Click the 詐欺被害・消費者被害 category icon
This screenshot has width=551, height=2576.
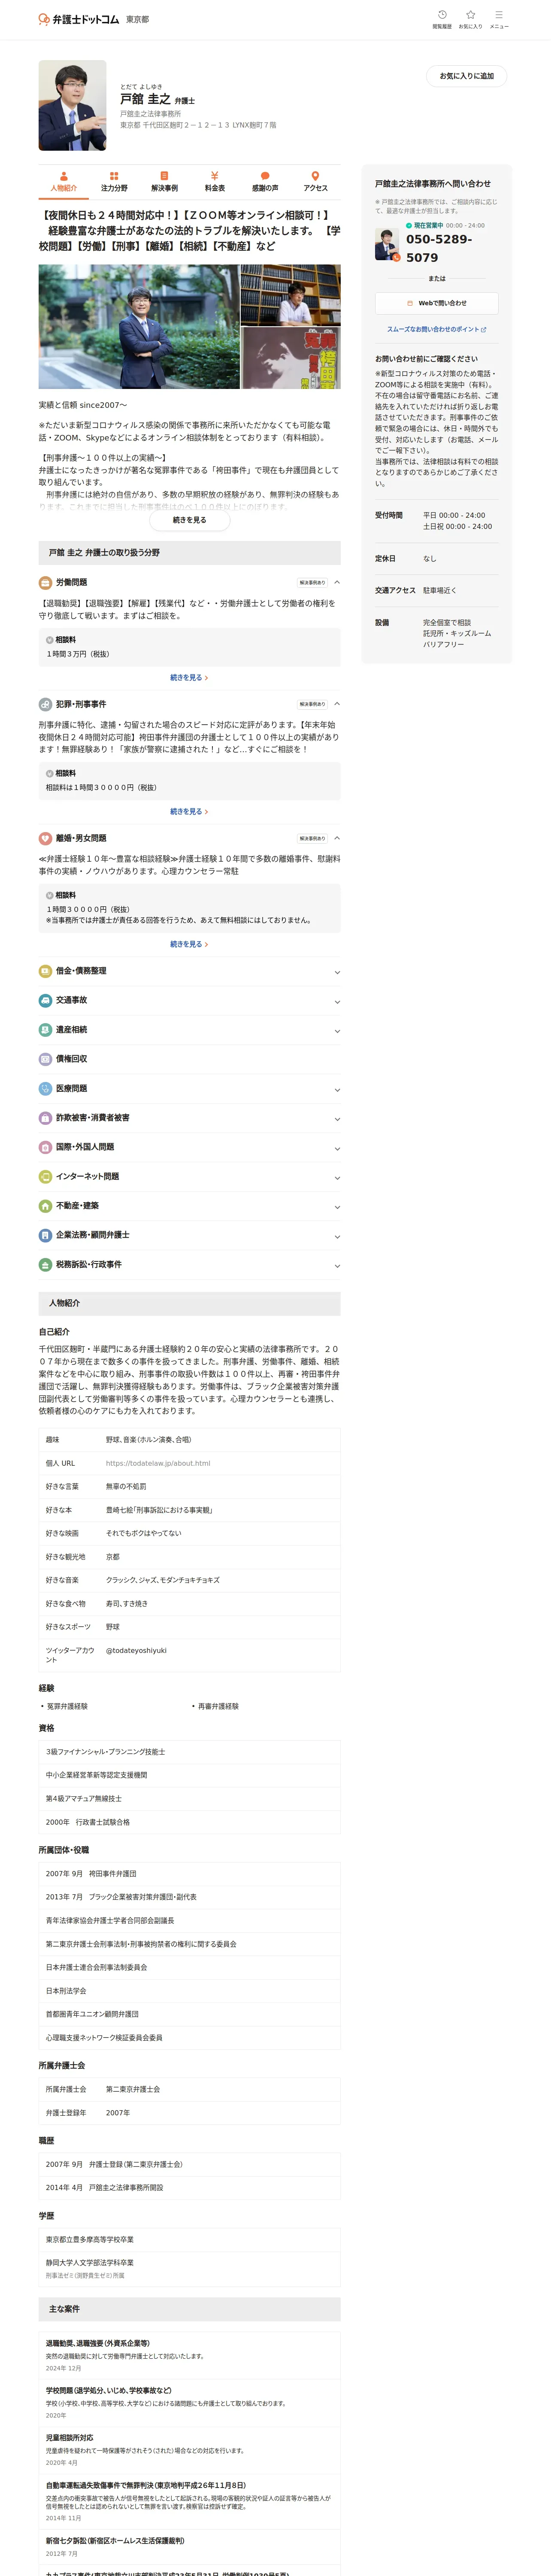coord(45,1118)
